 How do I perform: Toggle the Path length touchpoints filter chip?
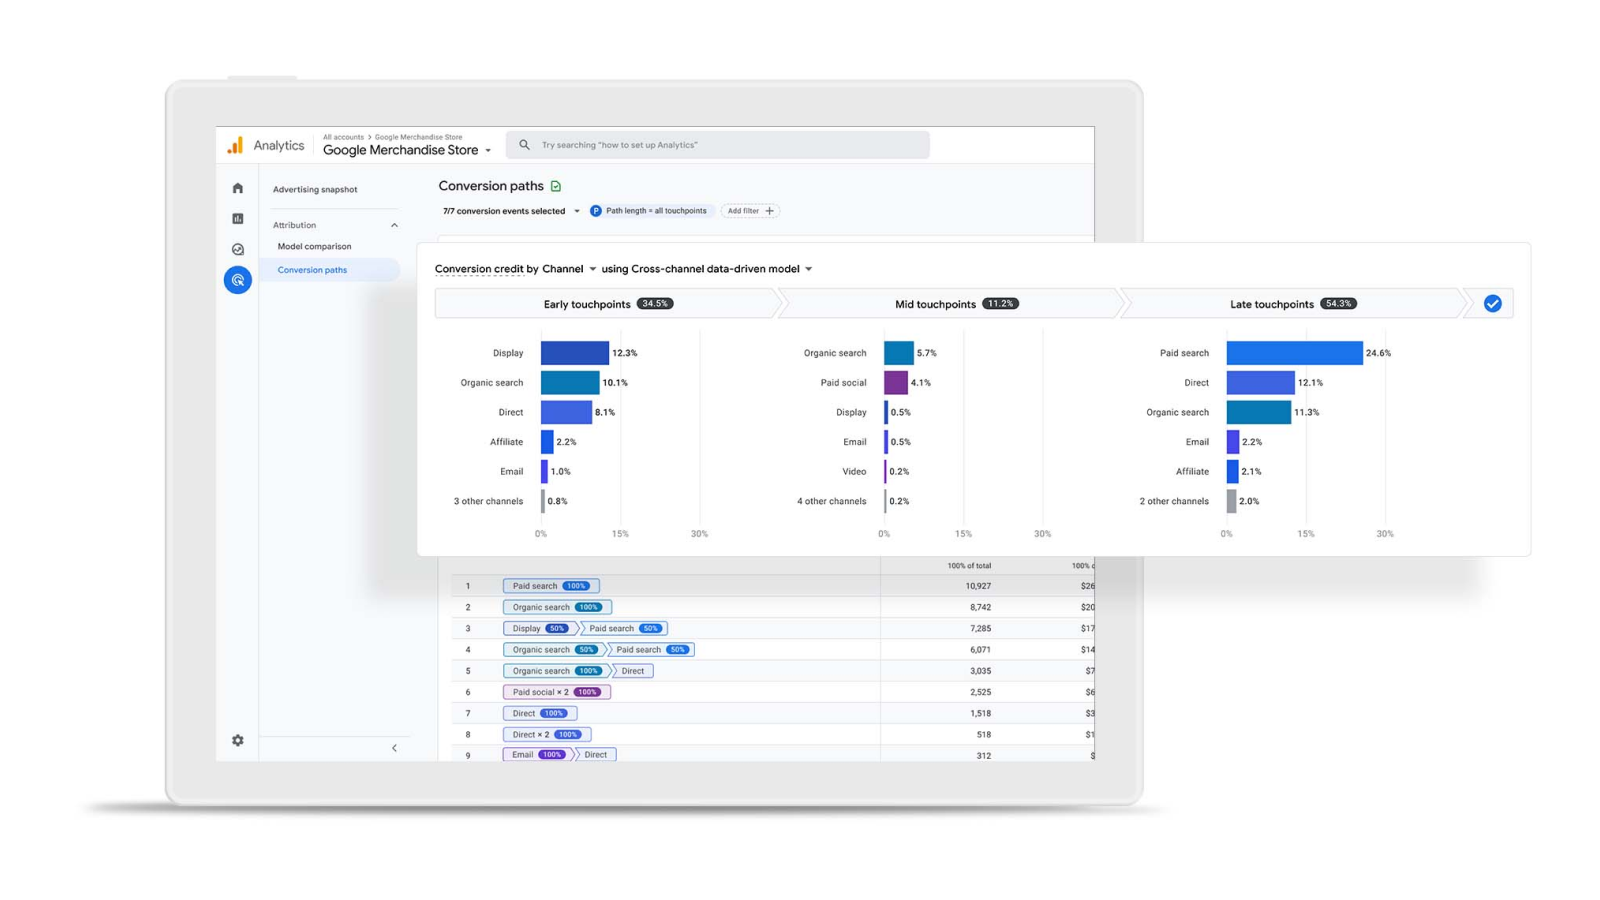pyautogui.click(x=649, y=210)
